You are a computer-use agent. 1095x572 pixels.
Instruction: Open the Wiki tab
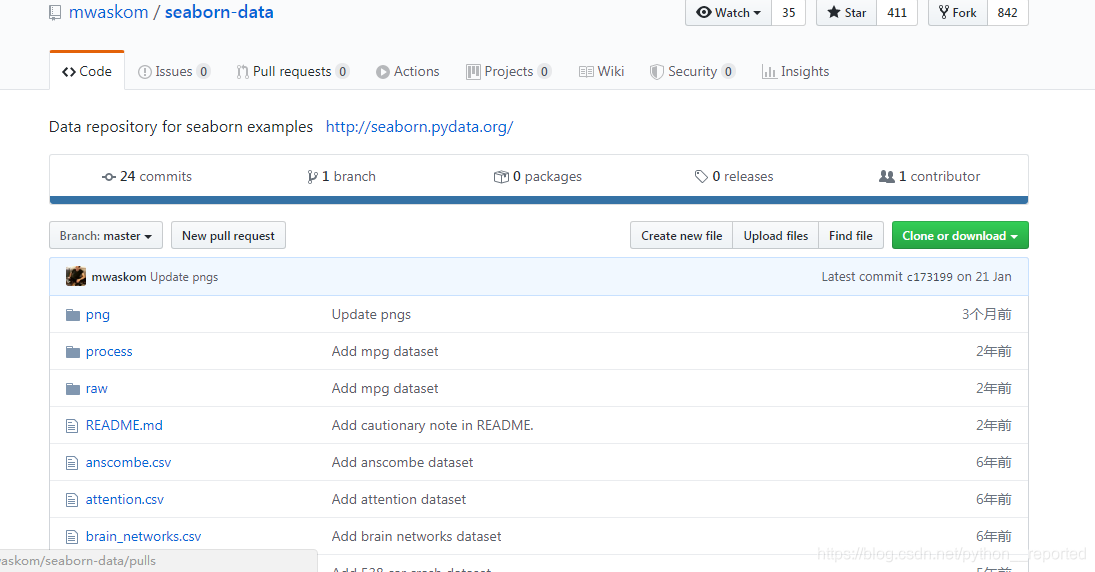click(x=601, y=71)
